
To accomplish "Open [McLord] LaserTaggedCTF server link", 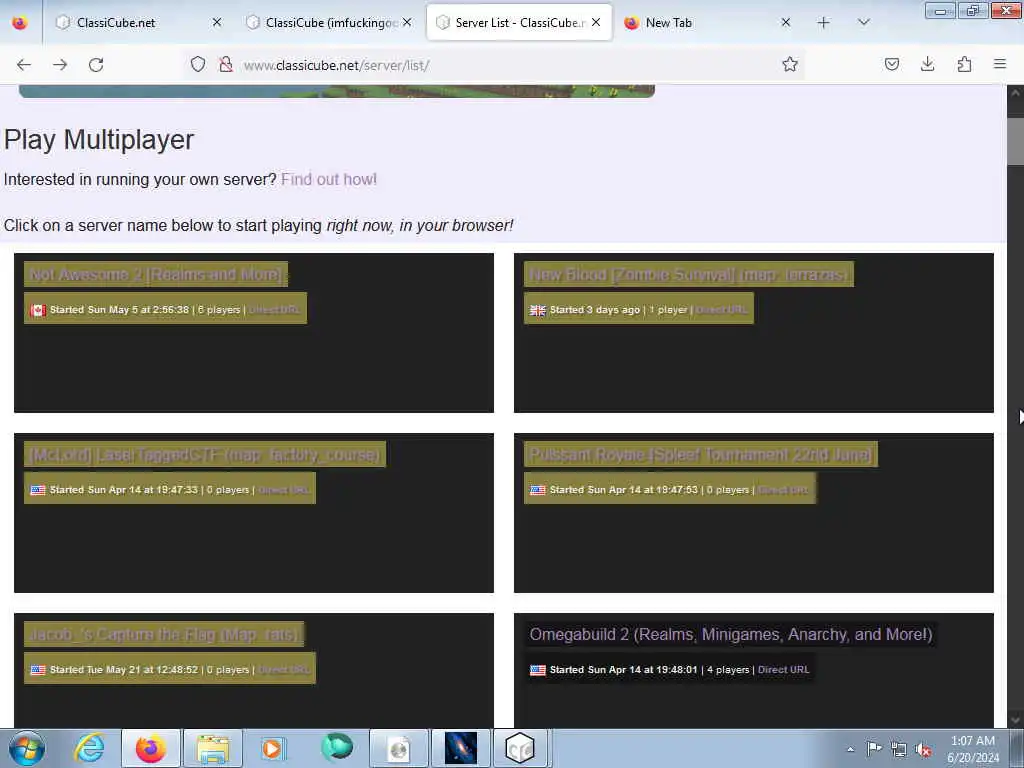I will pos(204,455).
